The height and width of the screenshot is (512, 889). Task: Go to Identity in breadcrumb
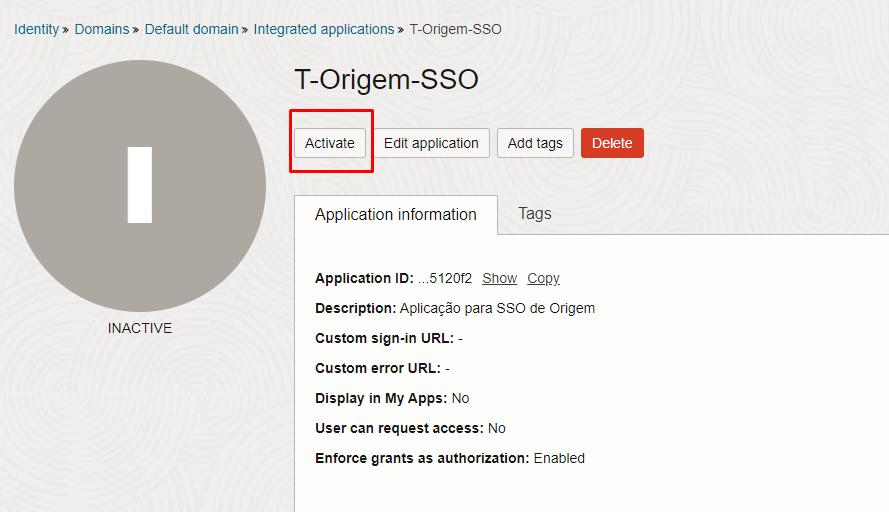(x=36, y=29)
